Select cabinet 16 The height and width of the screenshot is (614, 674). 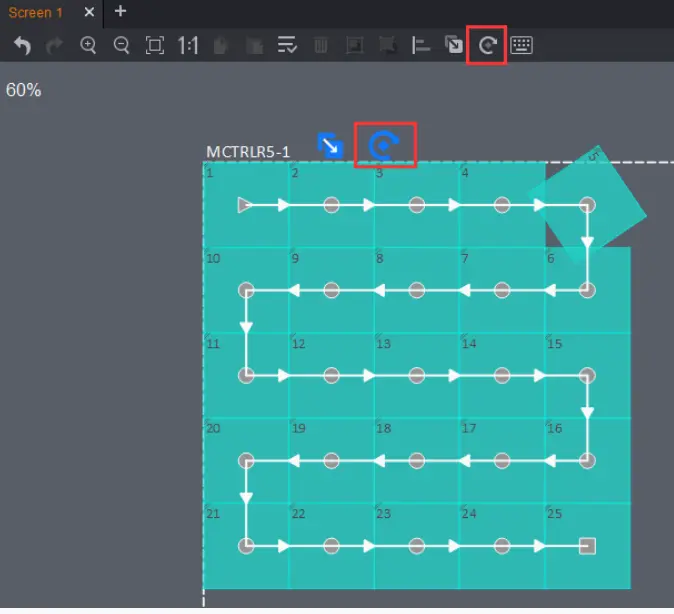[x=587, y=460]
